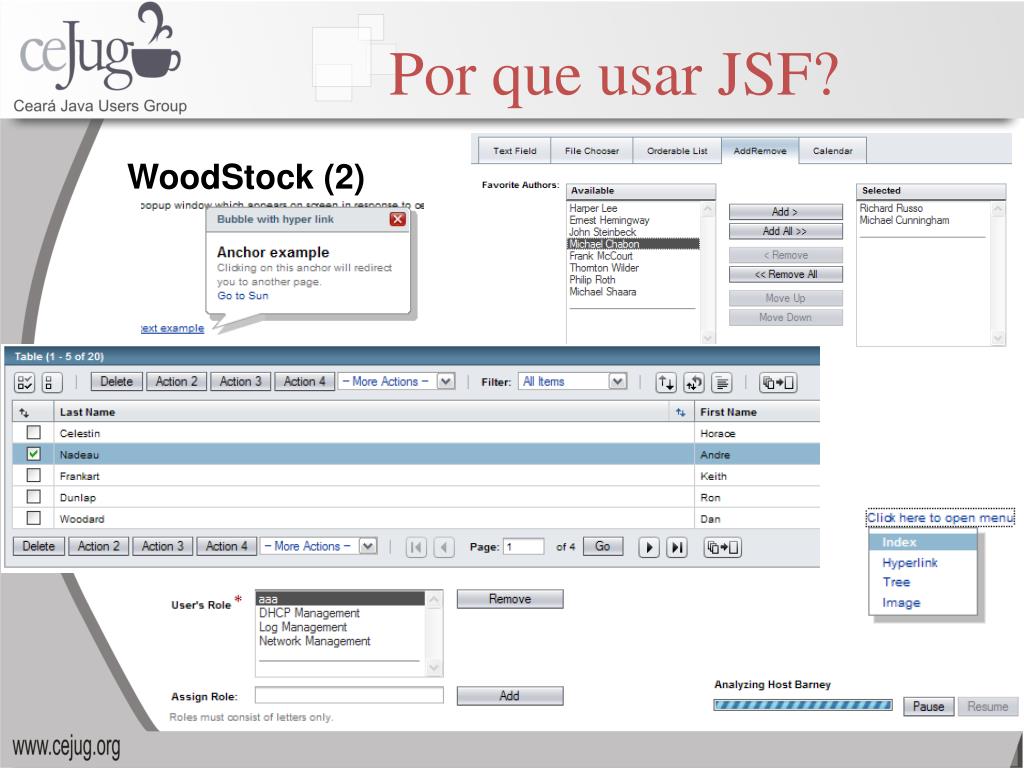Image resolution: width=1024 pixels, height=768 pixels.
Task: Choose Hyperlink in the popup menu
Action: tap(910, 562)
